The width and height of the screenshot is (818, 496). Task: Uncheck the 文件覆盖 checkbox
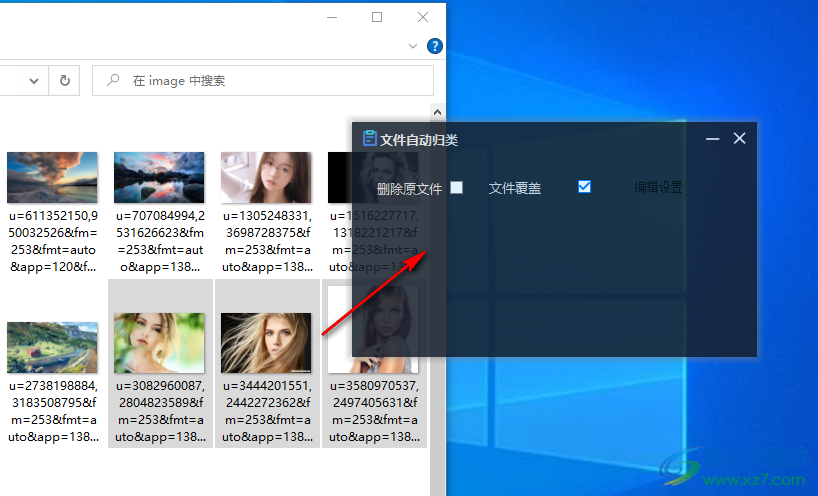click(x=584, y=187)
